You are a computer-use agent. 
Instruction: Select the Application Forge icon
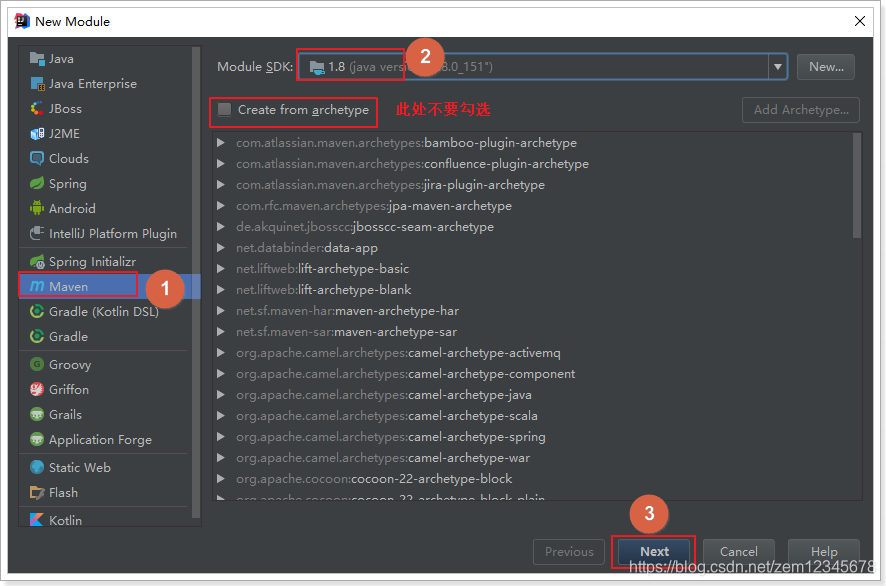coord(37,440)
